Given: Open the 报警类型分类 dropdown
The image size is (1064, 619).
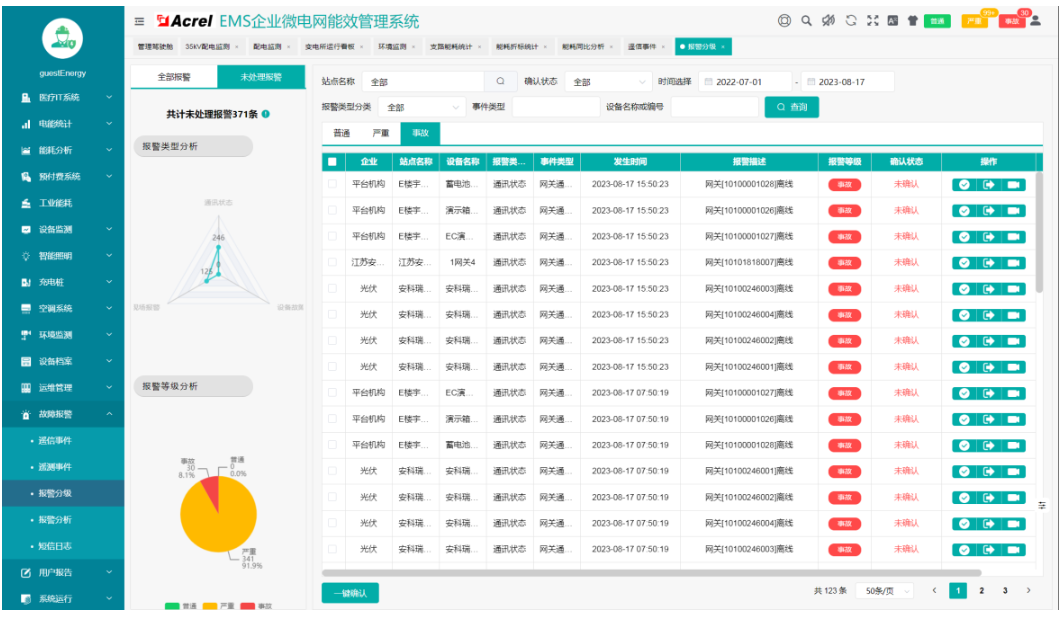Looking at the screenshot, I should coord(421,107).
